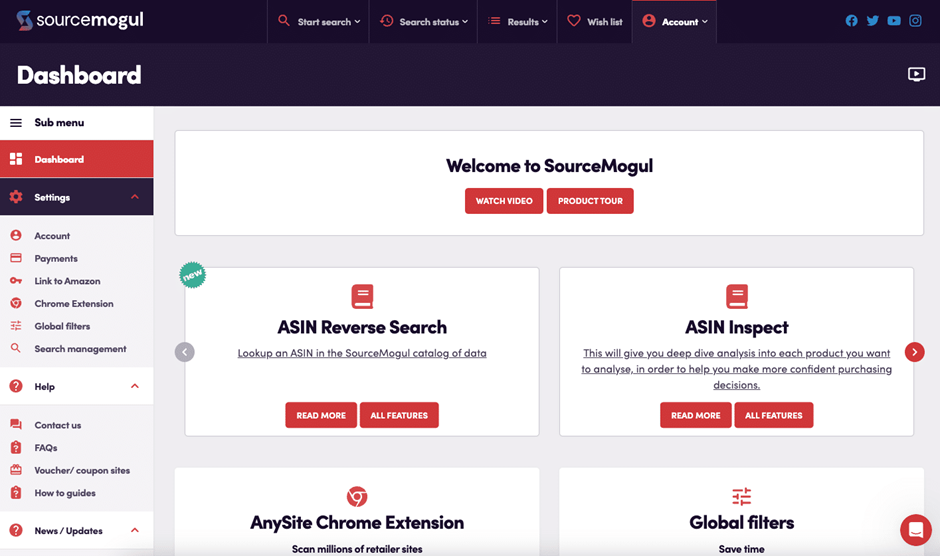Click the Voucher/coupon sites icon
Image resolution: width=940 pixels, height=556 pixels.
(16, 470)
